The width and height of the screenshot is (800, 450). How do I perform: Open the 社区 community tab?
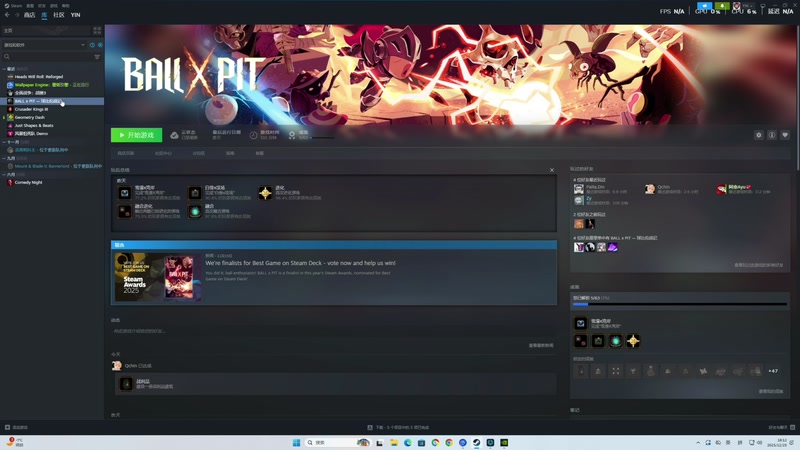(59, 15)
